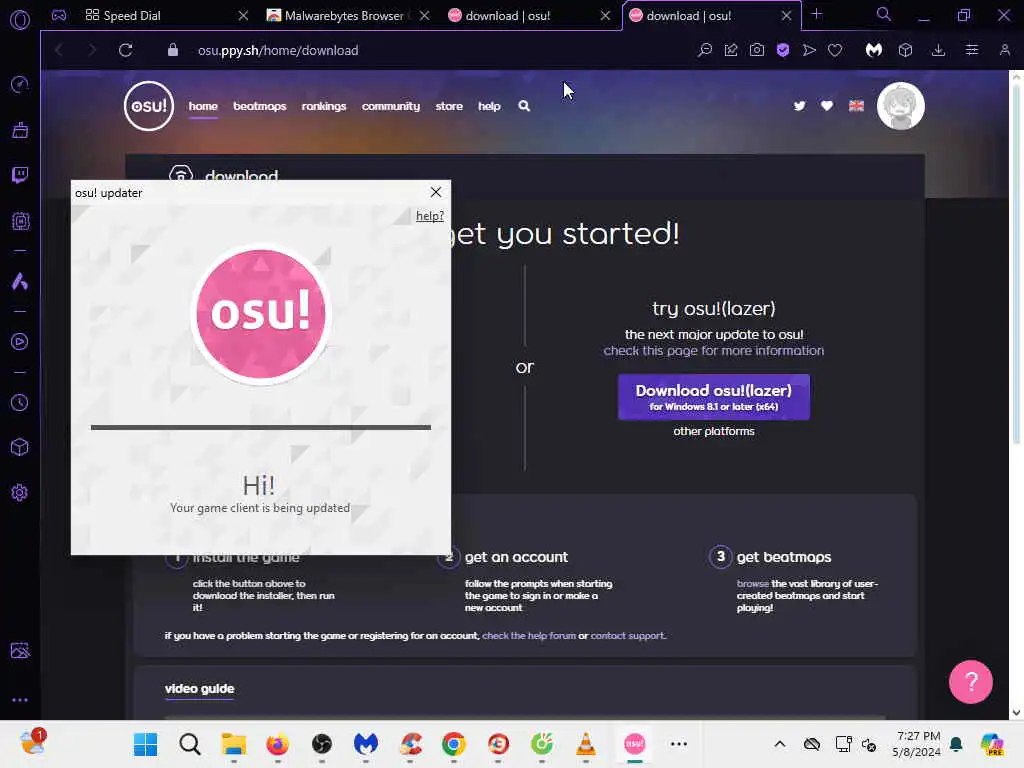Open the picture icon in sidebar

click(20, 650)
